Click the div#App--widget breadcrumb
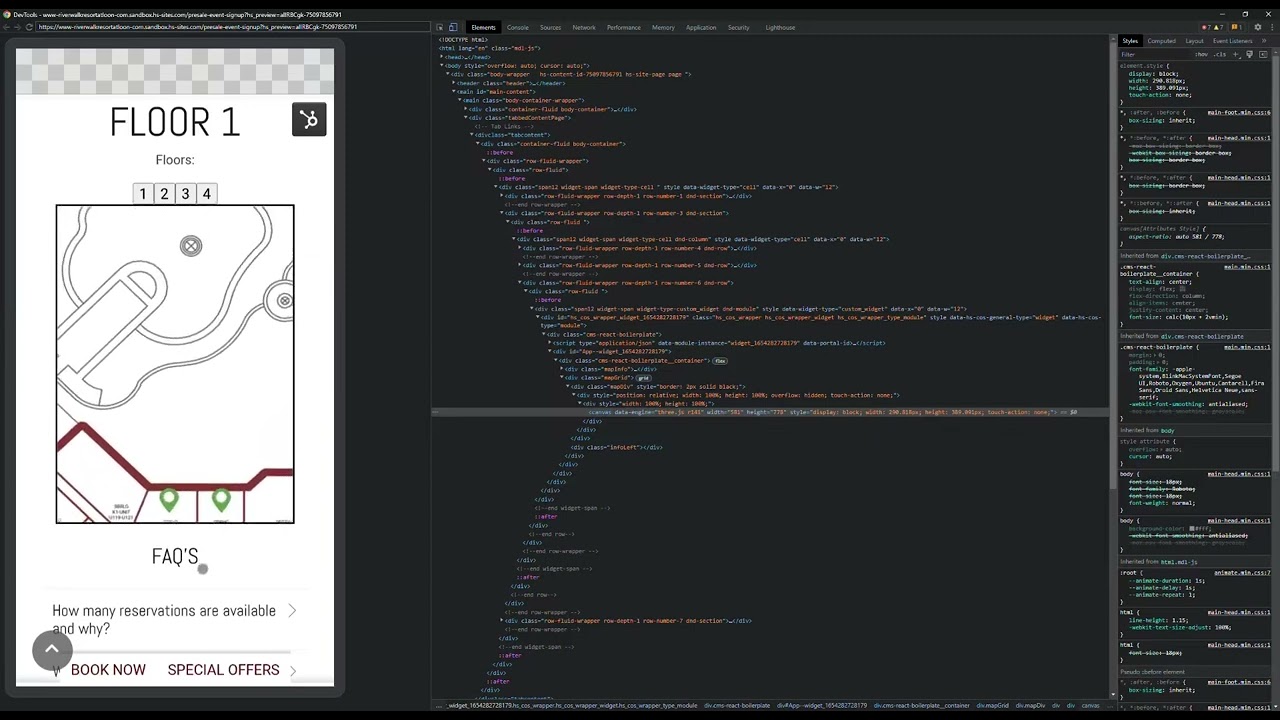This screenshot has height=720, width=1280. pos(824,706)
